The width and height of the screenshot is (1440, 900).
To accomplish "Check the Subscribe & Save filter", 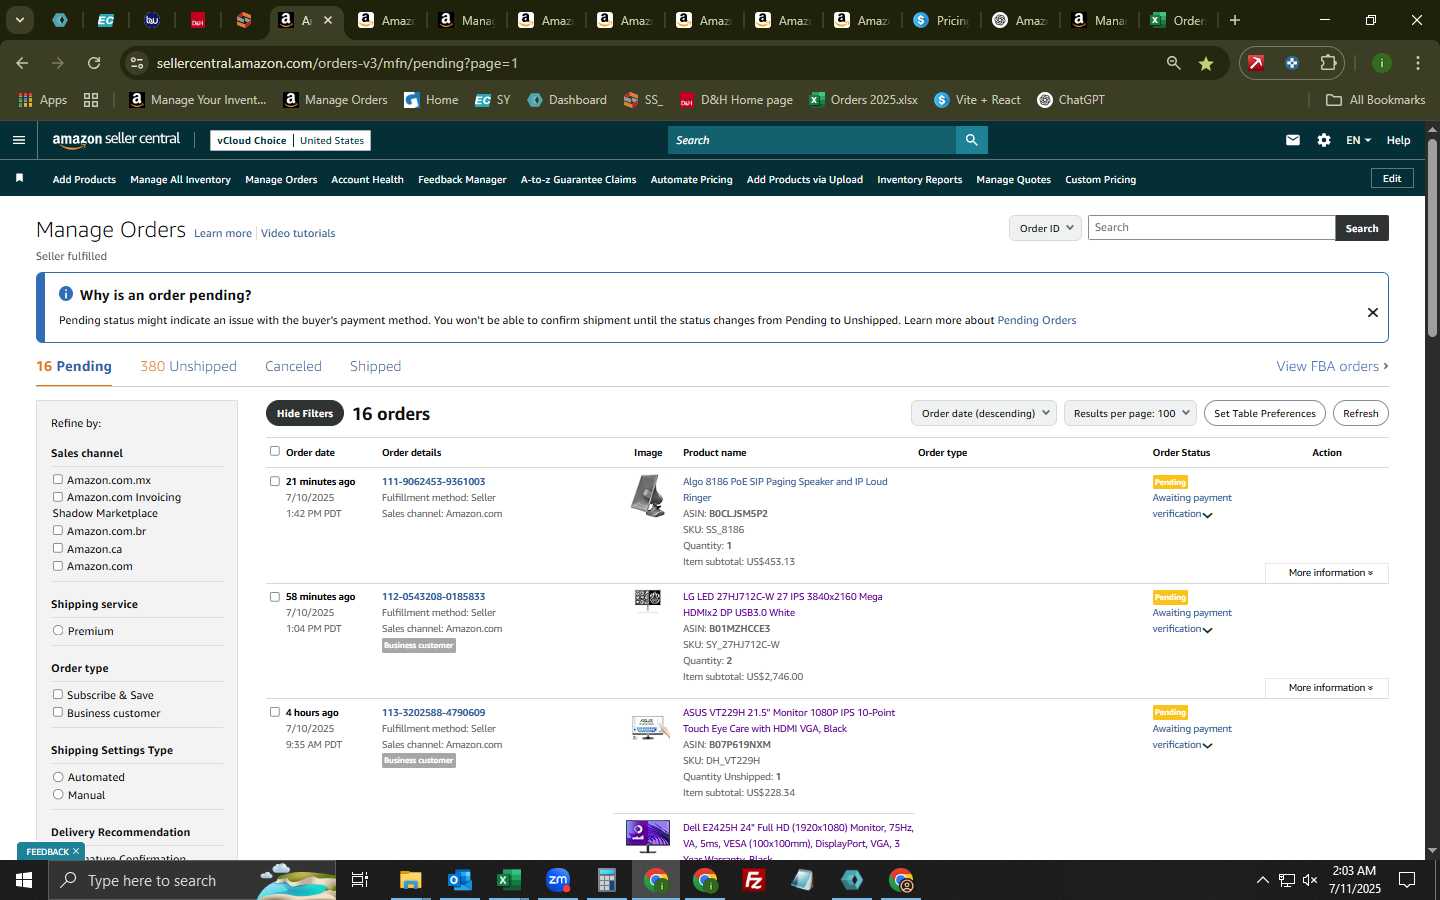I will pyautogui.click(x=58, y=694).
